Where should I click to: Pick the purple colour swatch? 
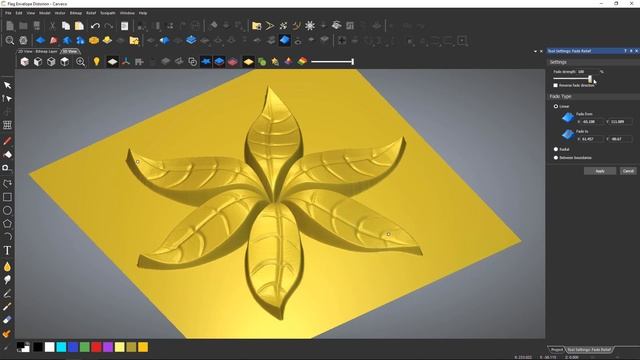108,347
